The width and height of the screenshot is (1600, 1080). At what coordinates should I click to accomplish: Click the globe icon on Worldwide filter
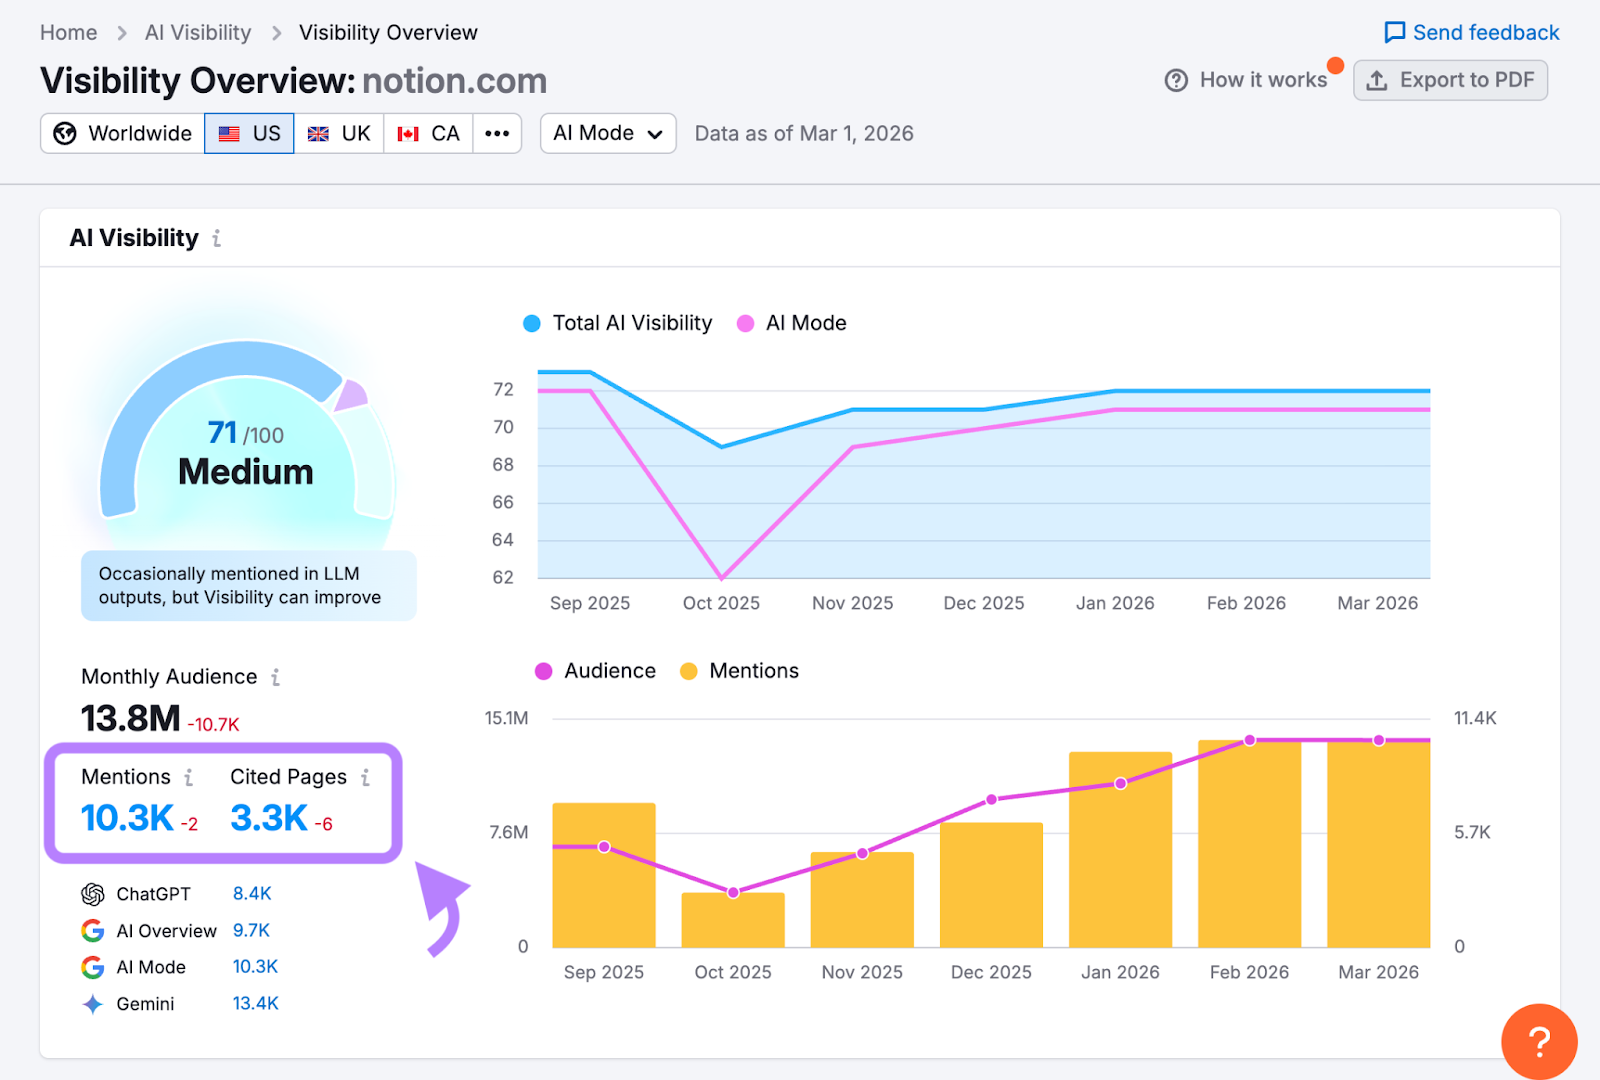point(64,133)
